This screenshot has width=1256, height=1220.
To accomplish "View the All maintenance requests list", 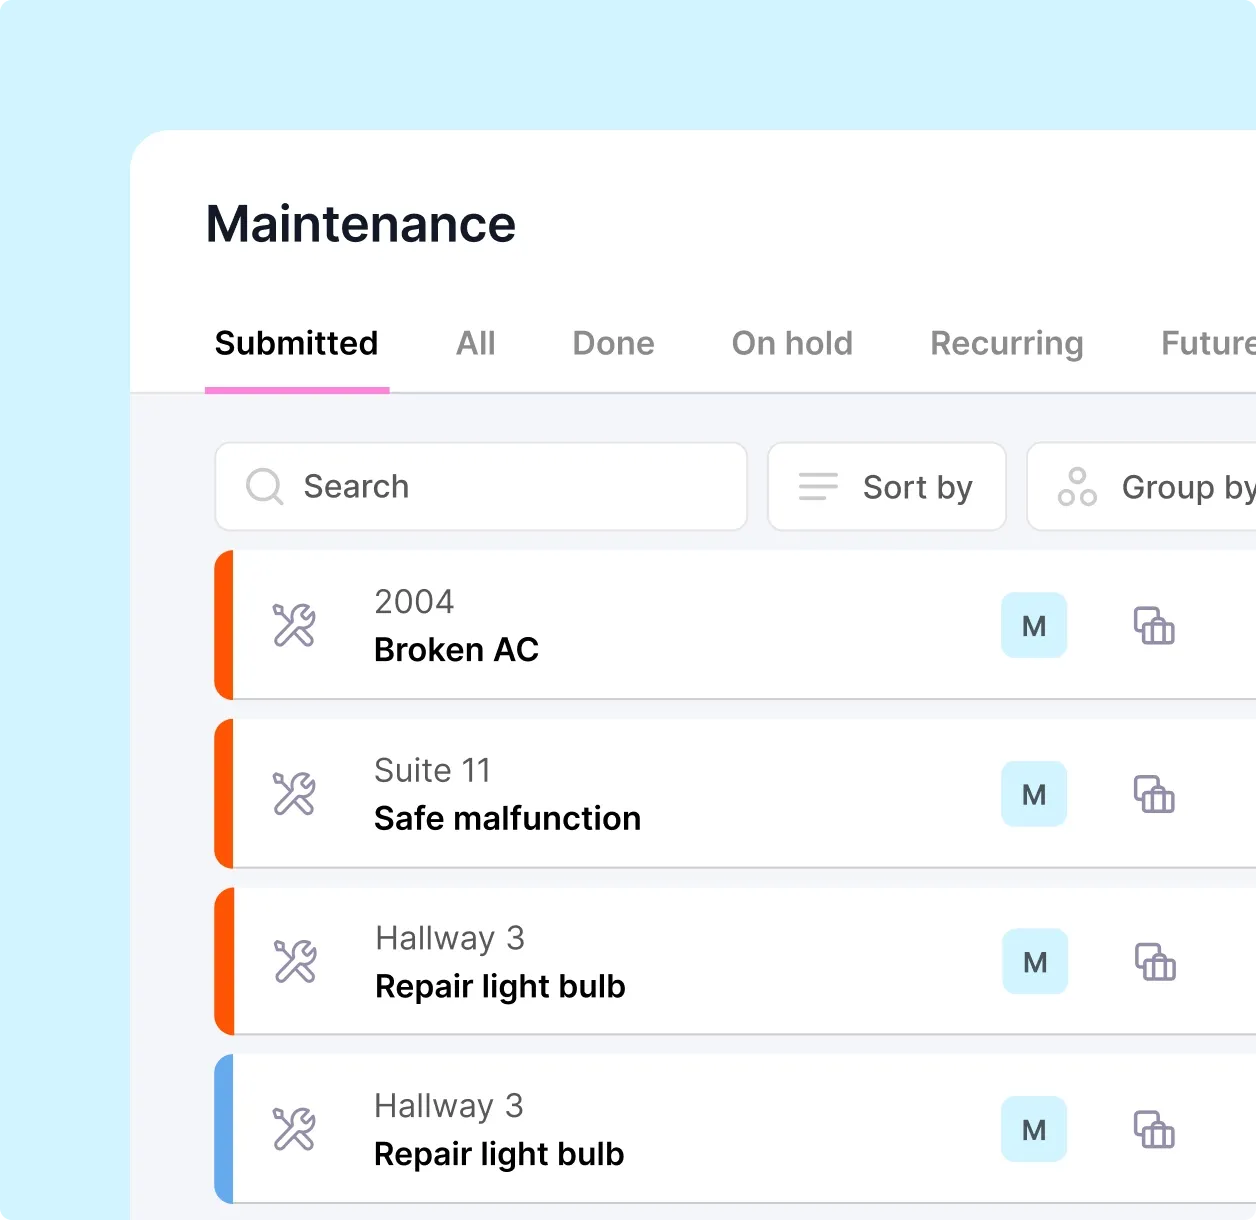I will click(476, 343).
